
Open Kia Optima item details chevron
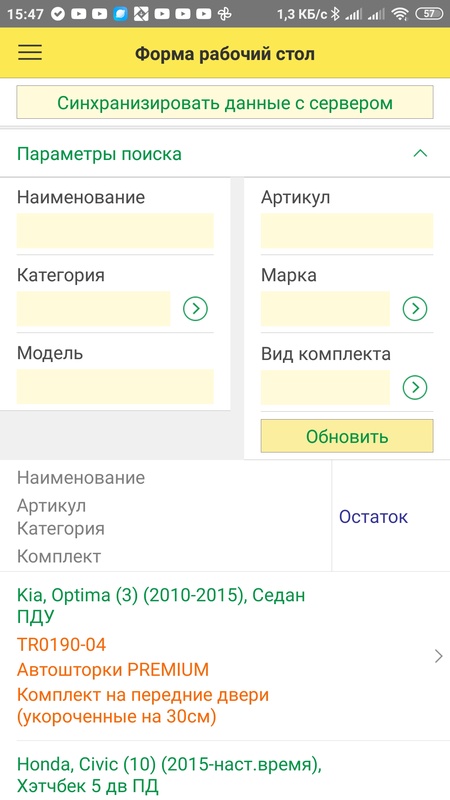(x=438, y=656)
